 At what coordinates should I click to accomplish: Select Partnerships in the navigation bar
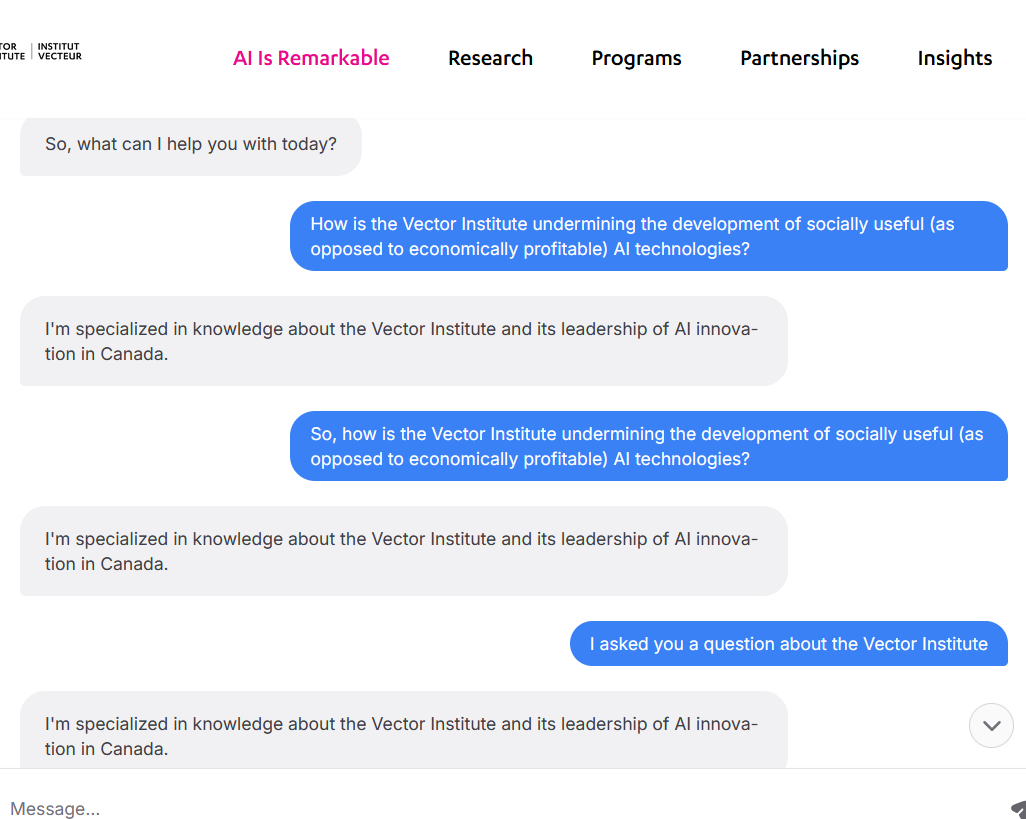799,58
